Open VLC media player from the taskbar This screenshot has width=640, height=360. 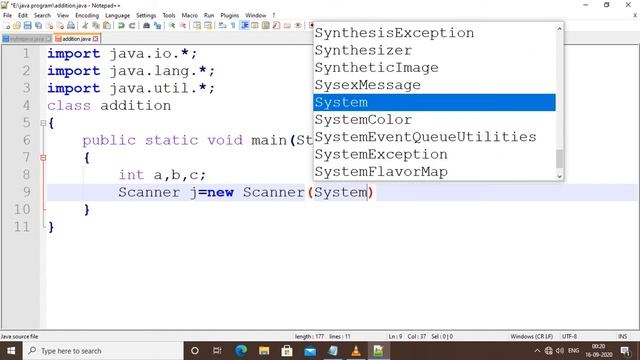point(356,351)
